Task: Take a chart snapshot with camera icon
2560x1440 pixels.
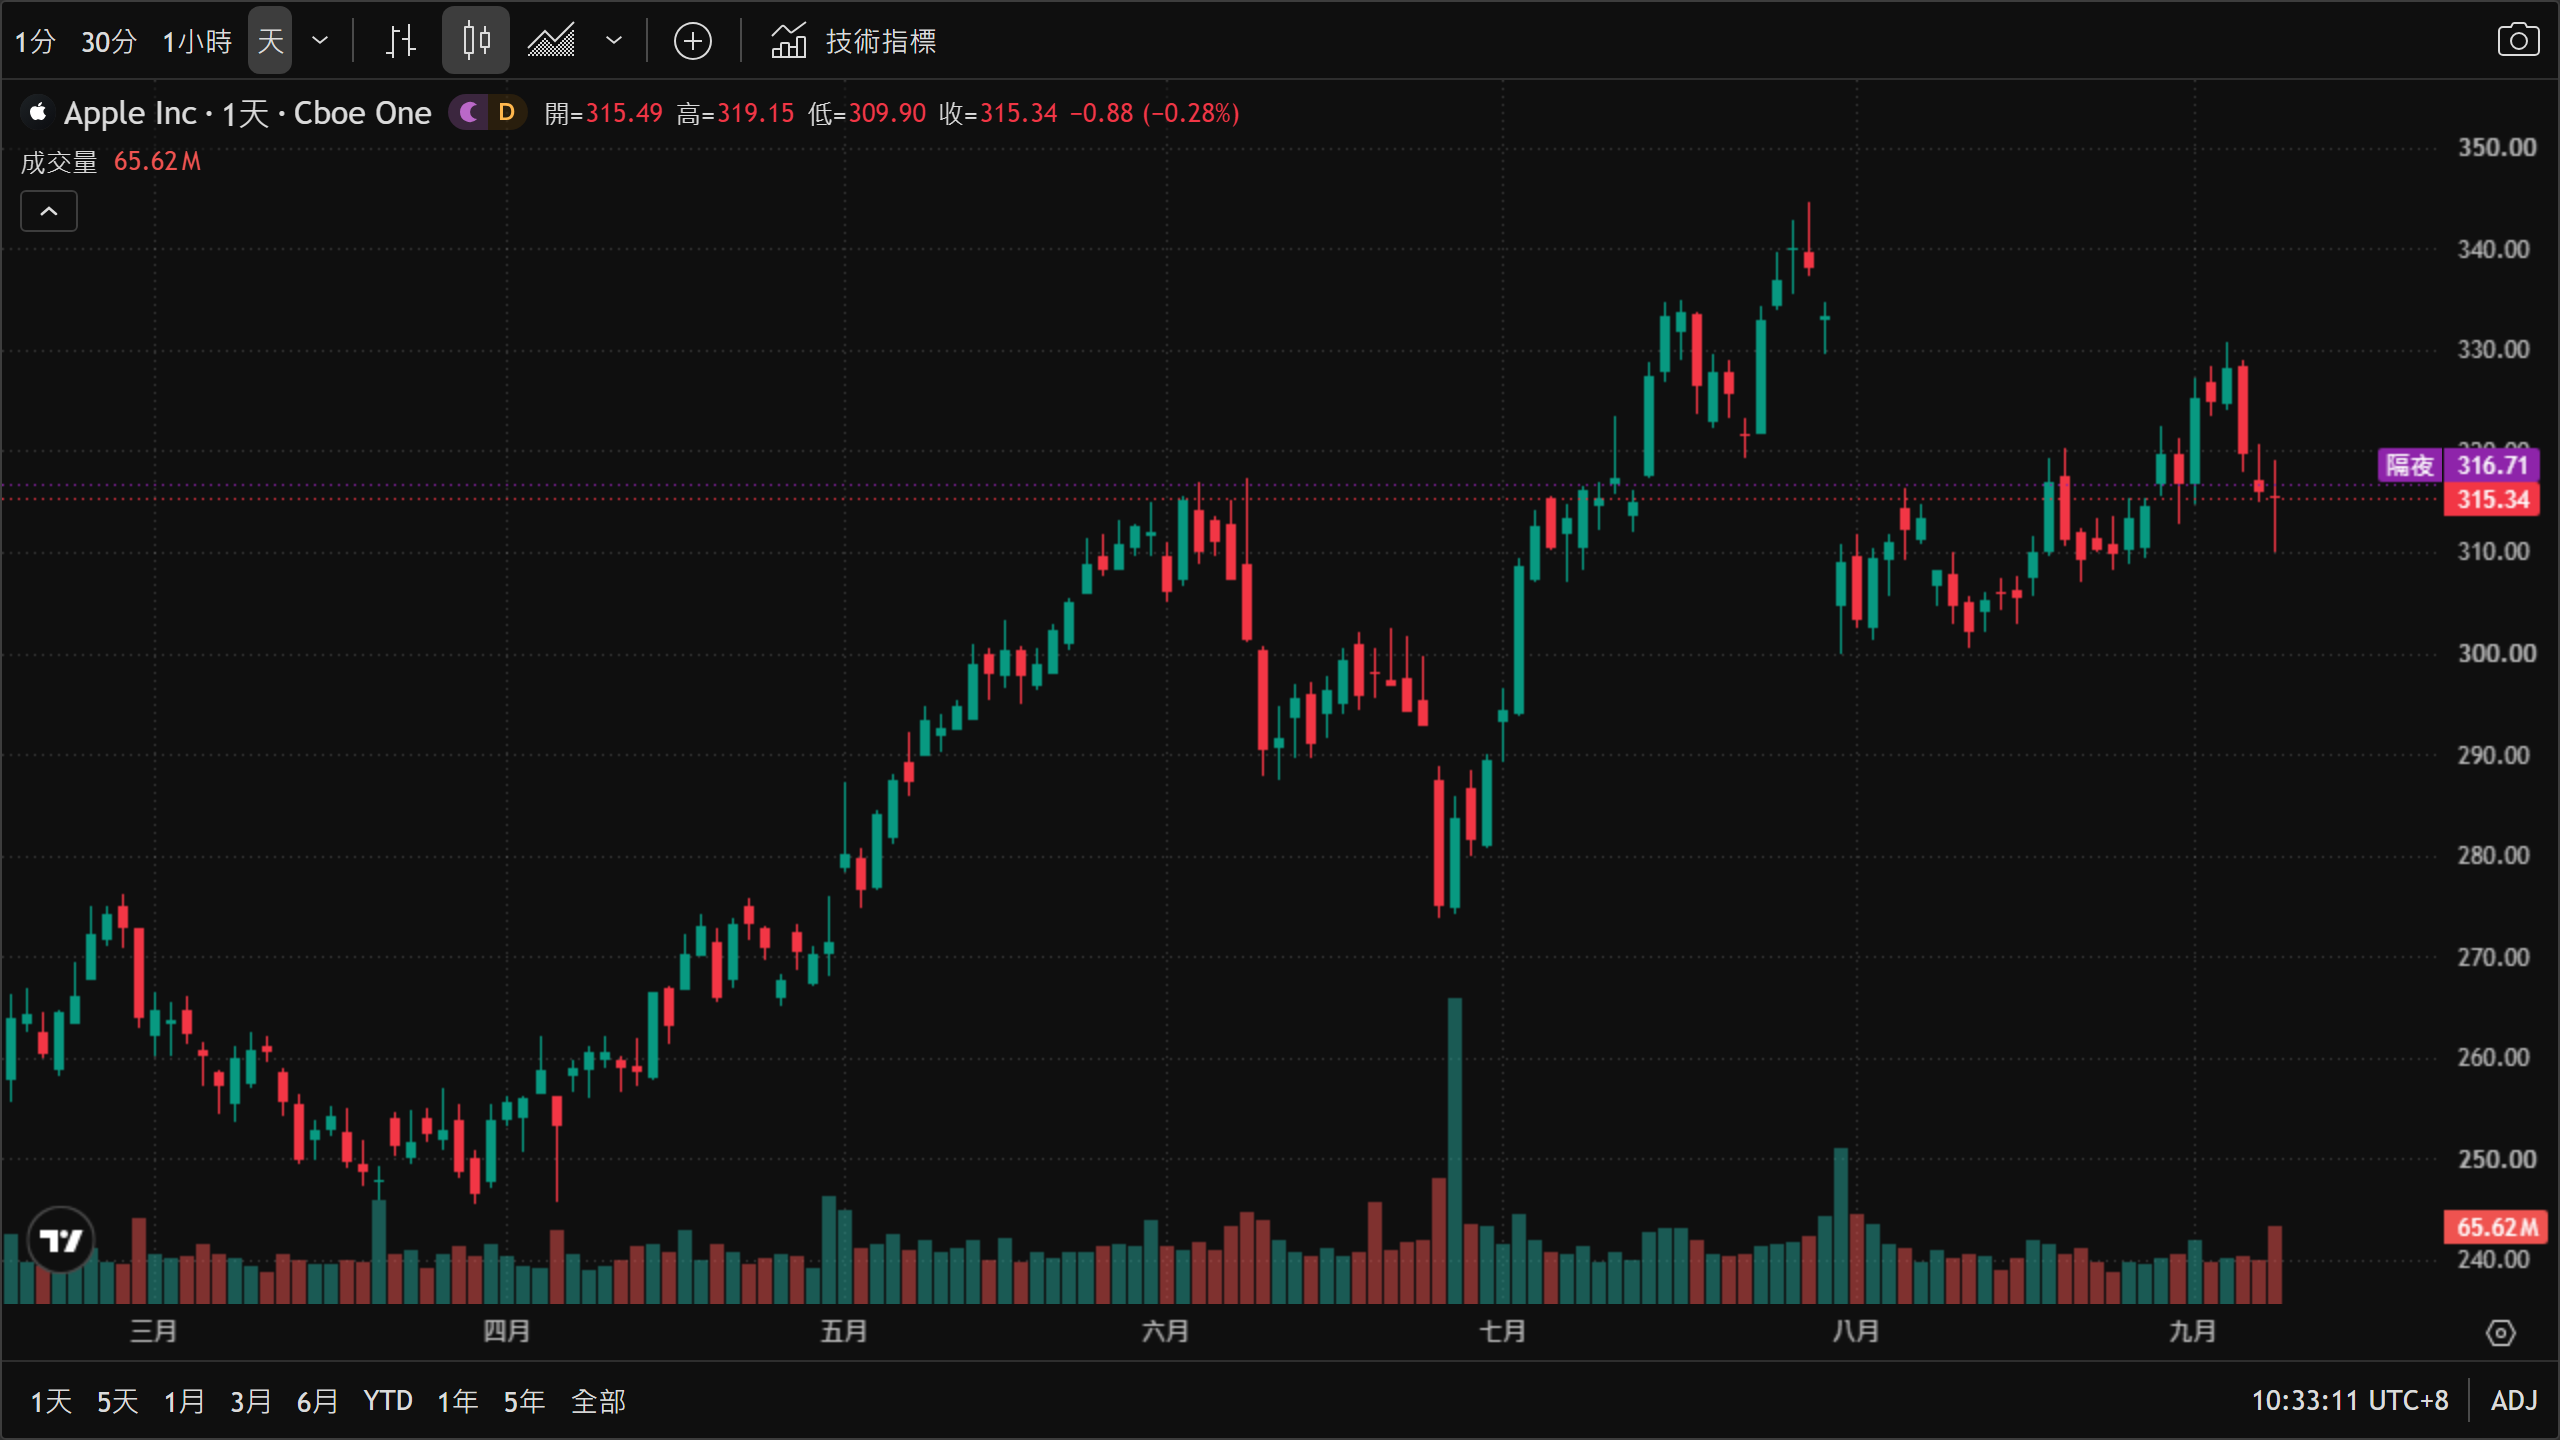Action: [2518, 40]
